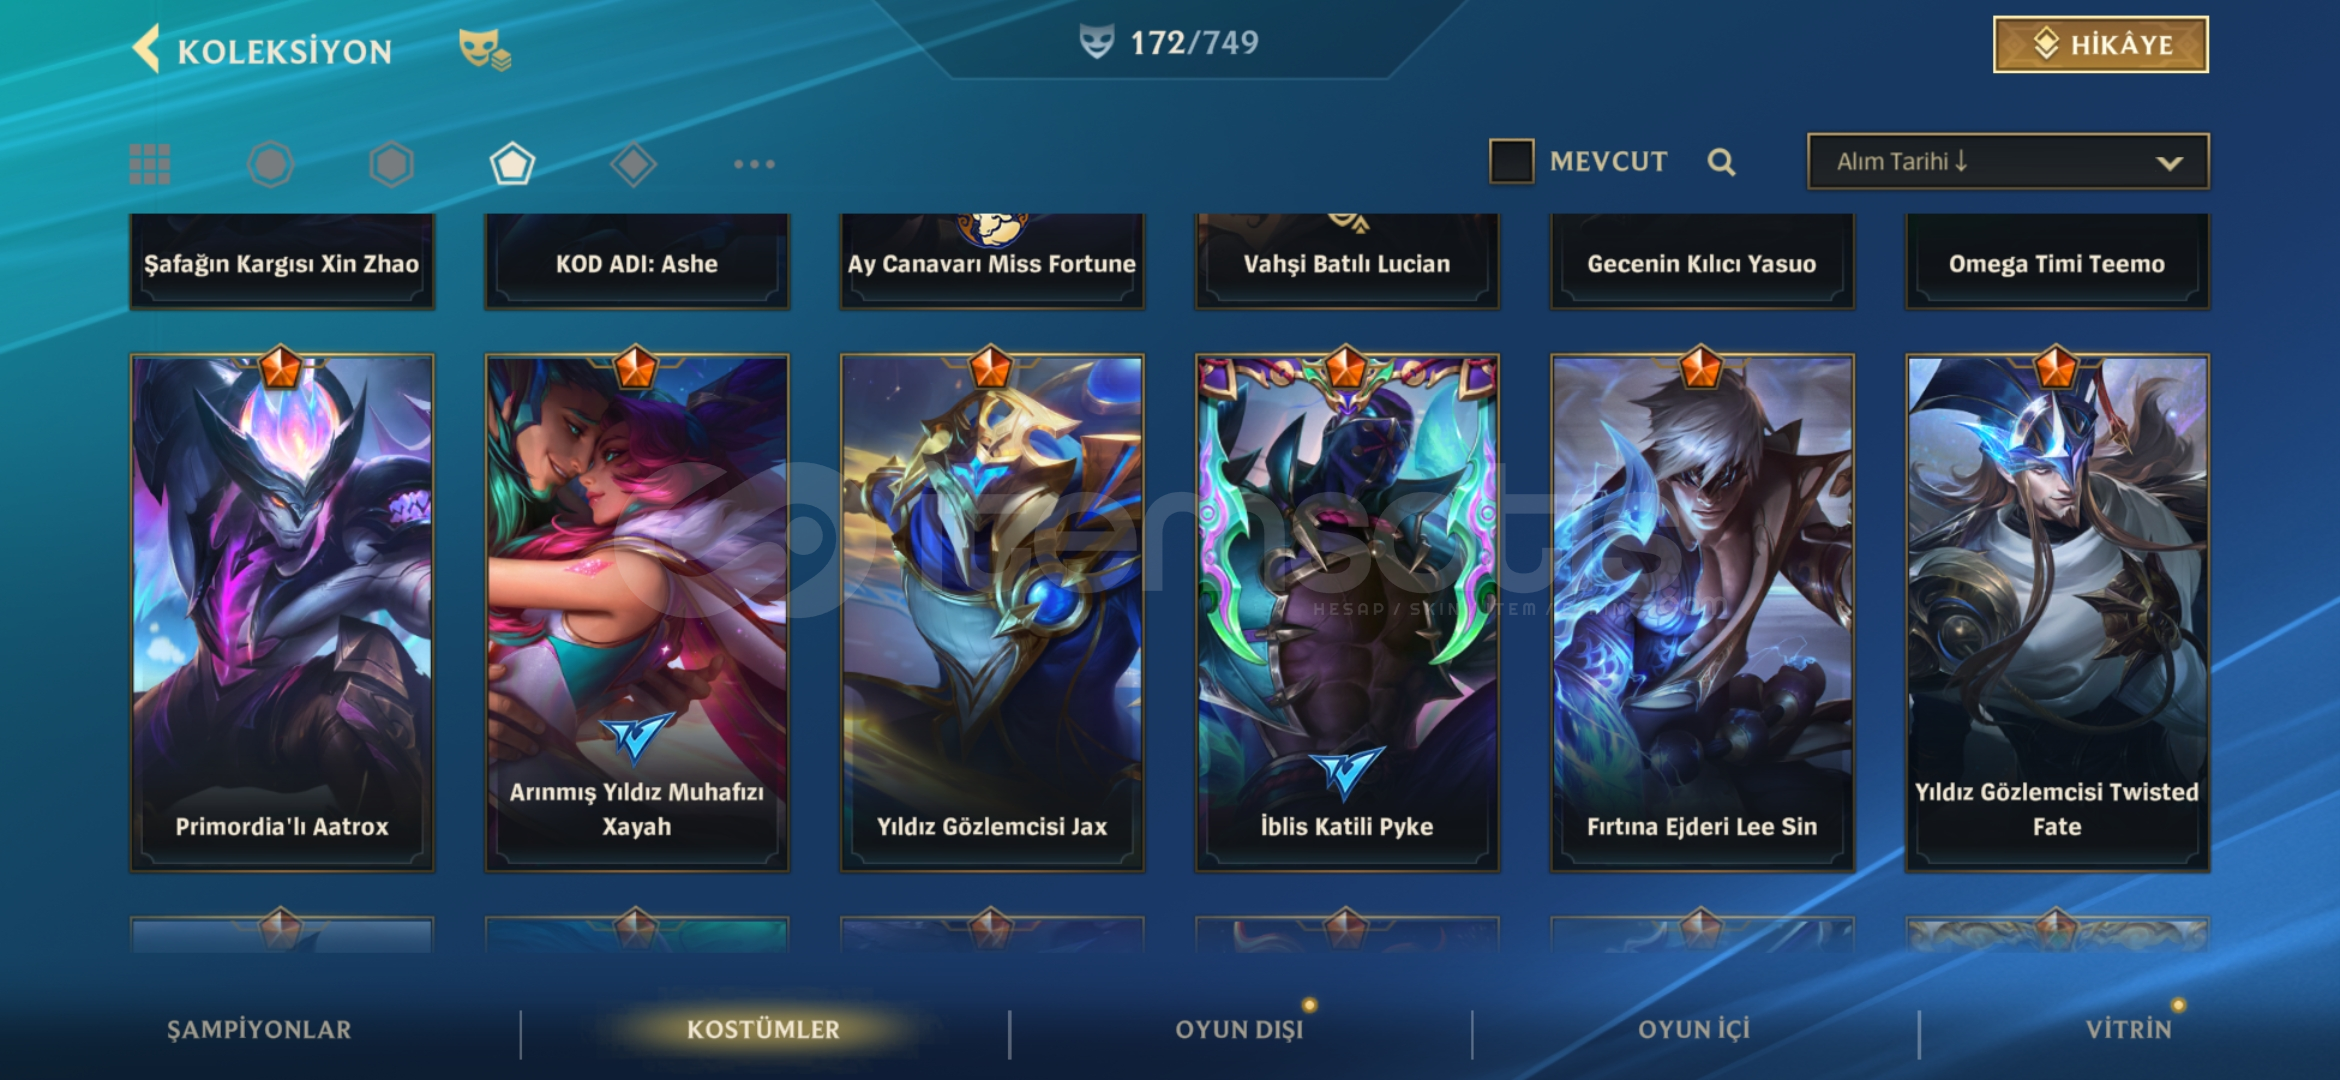Open the Alım Tarihi sort dropdown
The width and height of the screenshot is (2340, 1080).
coord(2008,161)
